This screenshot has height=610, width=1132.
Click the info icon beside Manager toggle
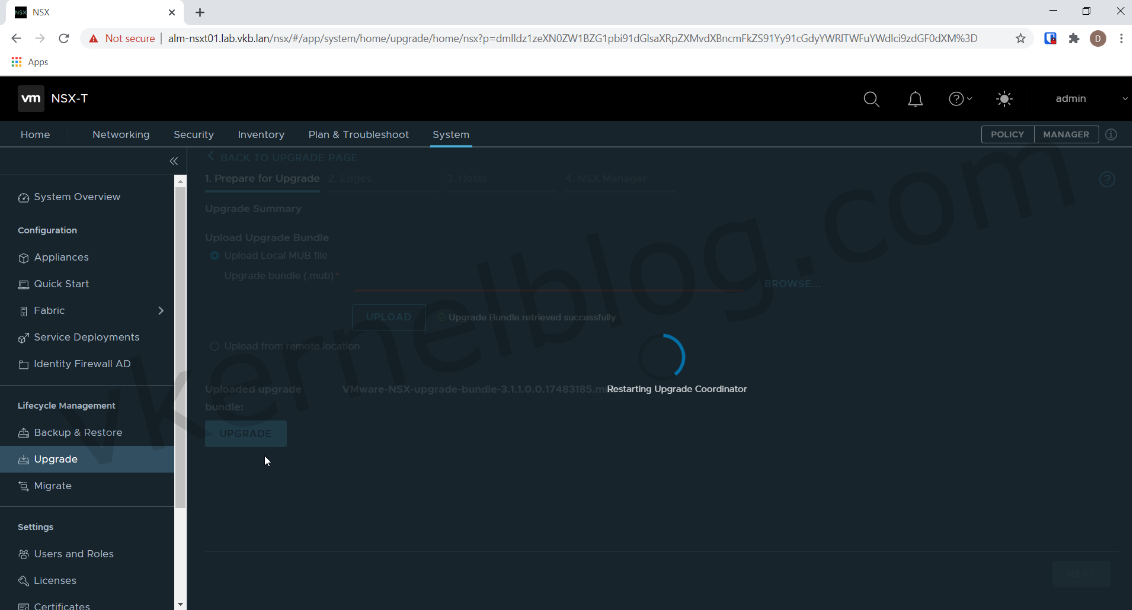[x=1110, y=134]
